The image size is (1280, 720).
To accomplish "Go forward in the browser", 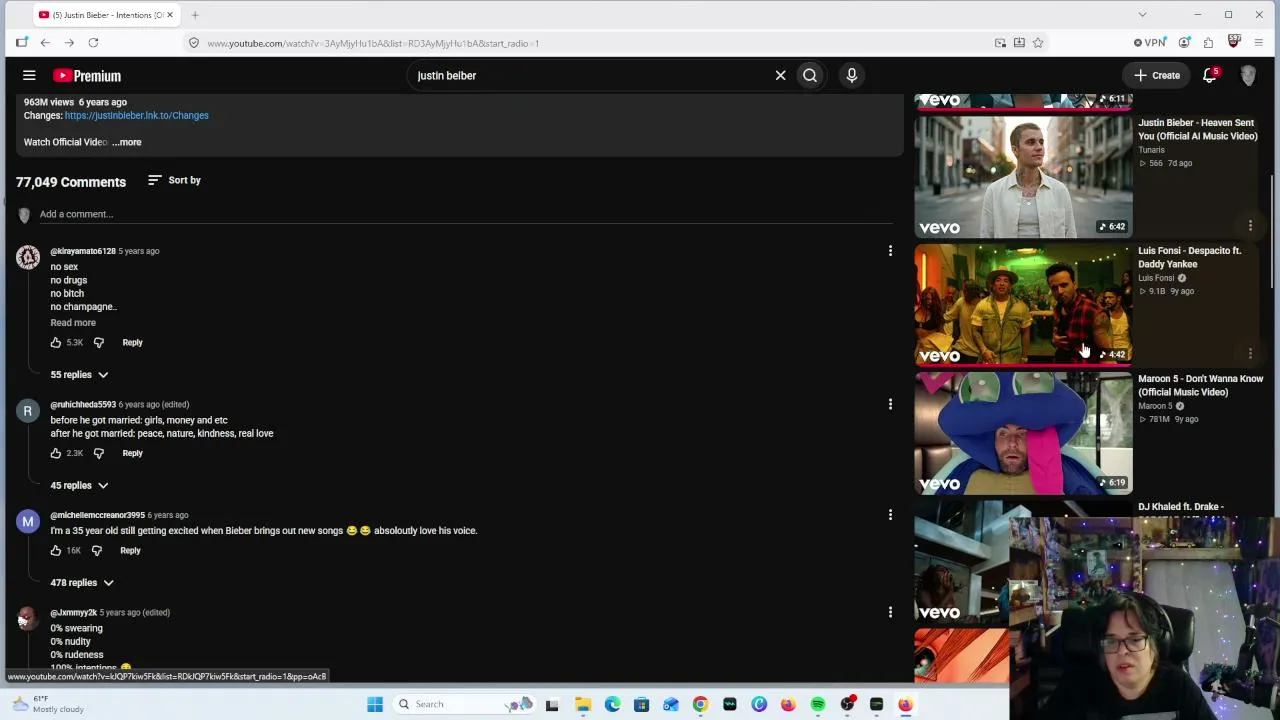I will 69,43.
